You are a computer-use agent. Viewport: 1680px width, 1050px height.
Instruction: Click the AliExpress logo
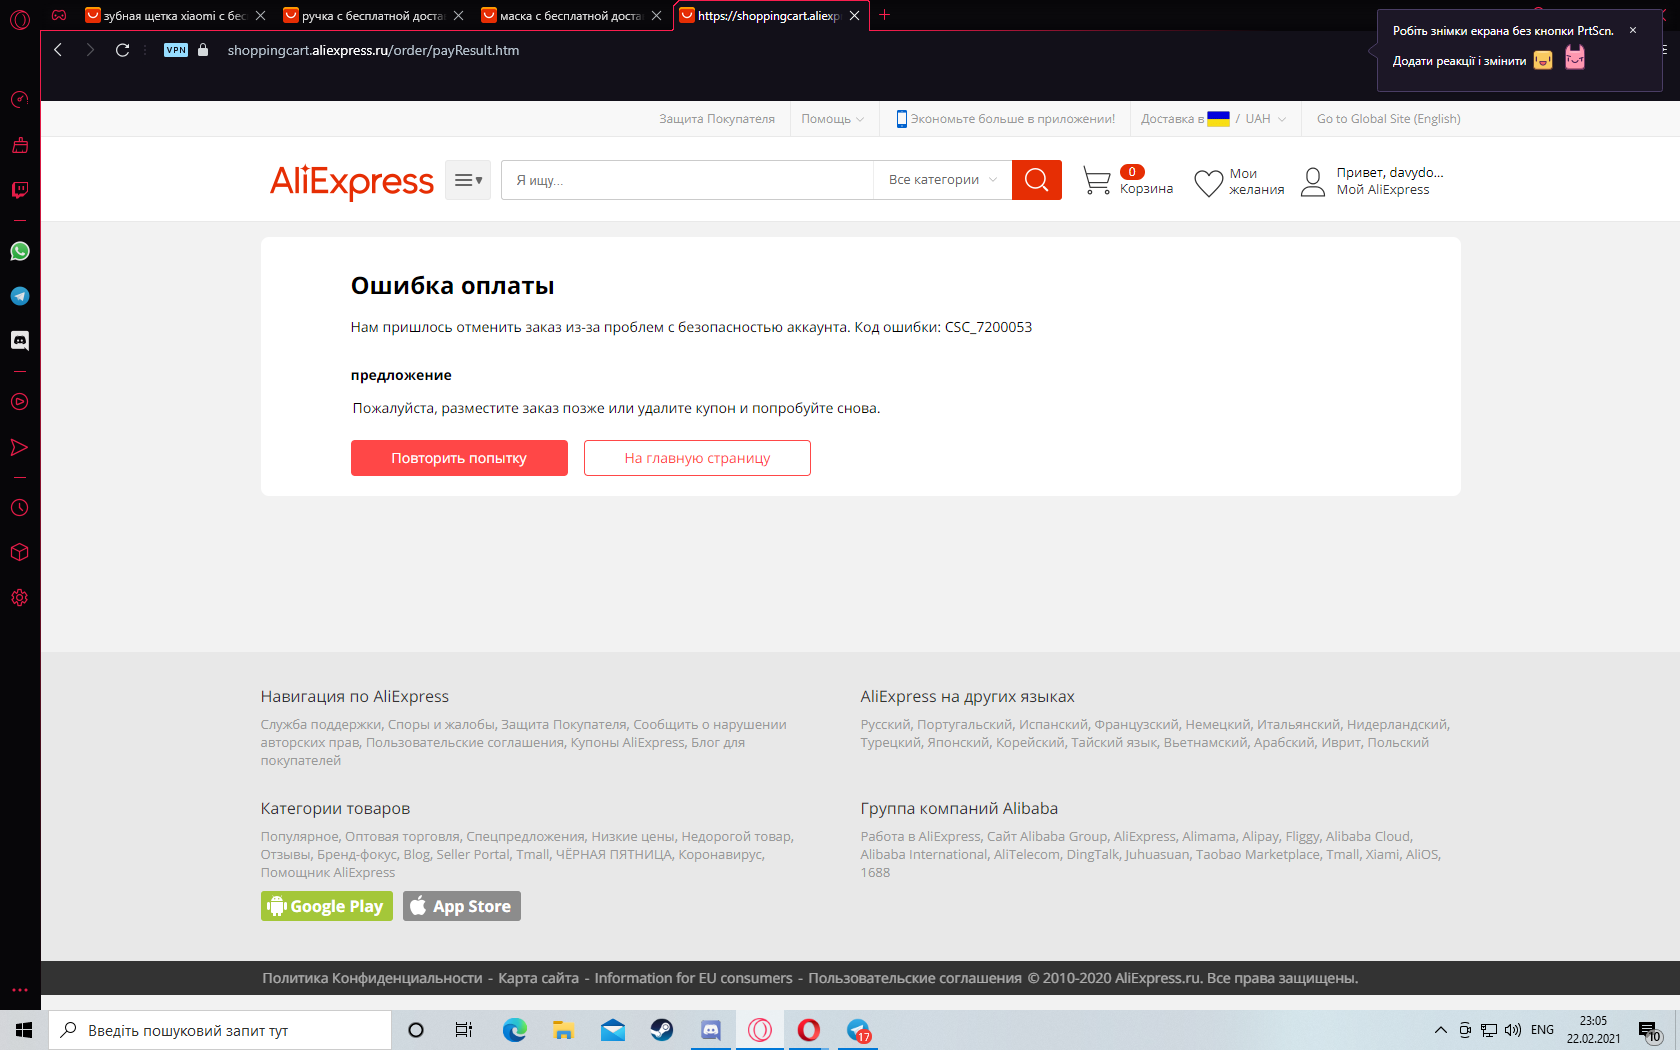pos(352,181)
